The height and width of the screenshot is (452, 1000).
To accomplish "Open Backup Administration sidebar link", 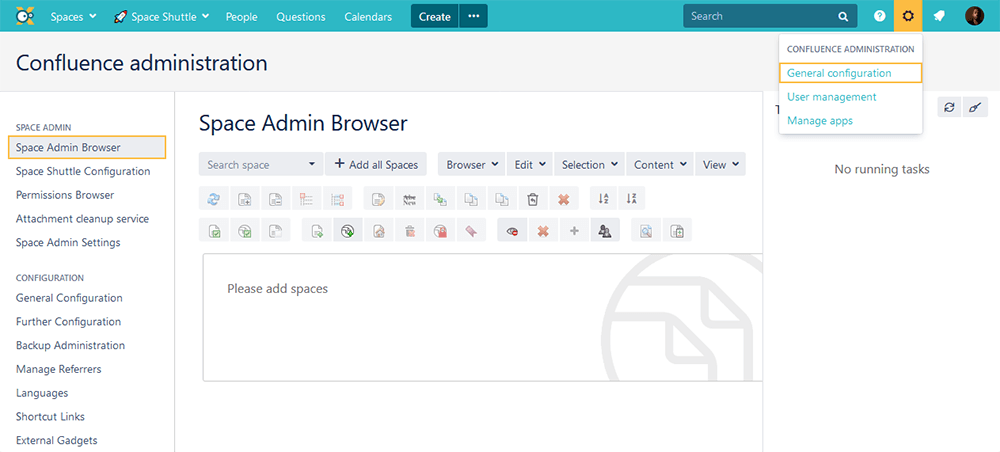I will coord(70,346).
